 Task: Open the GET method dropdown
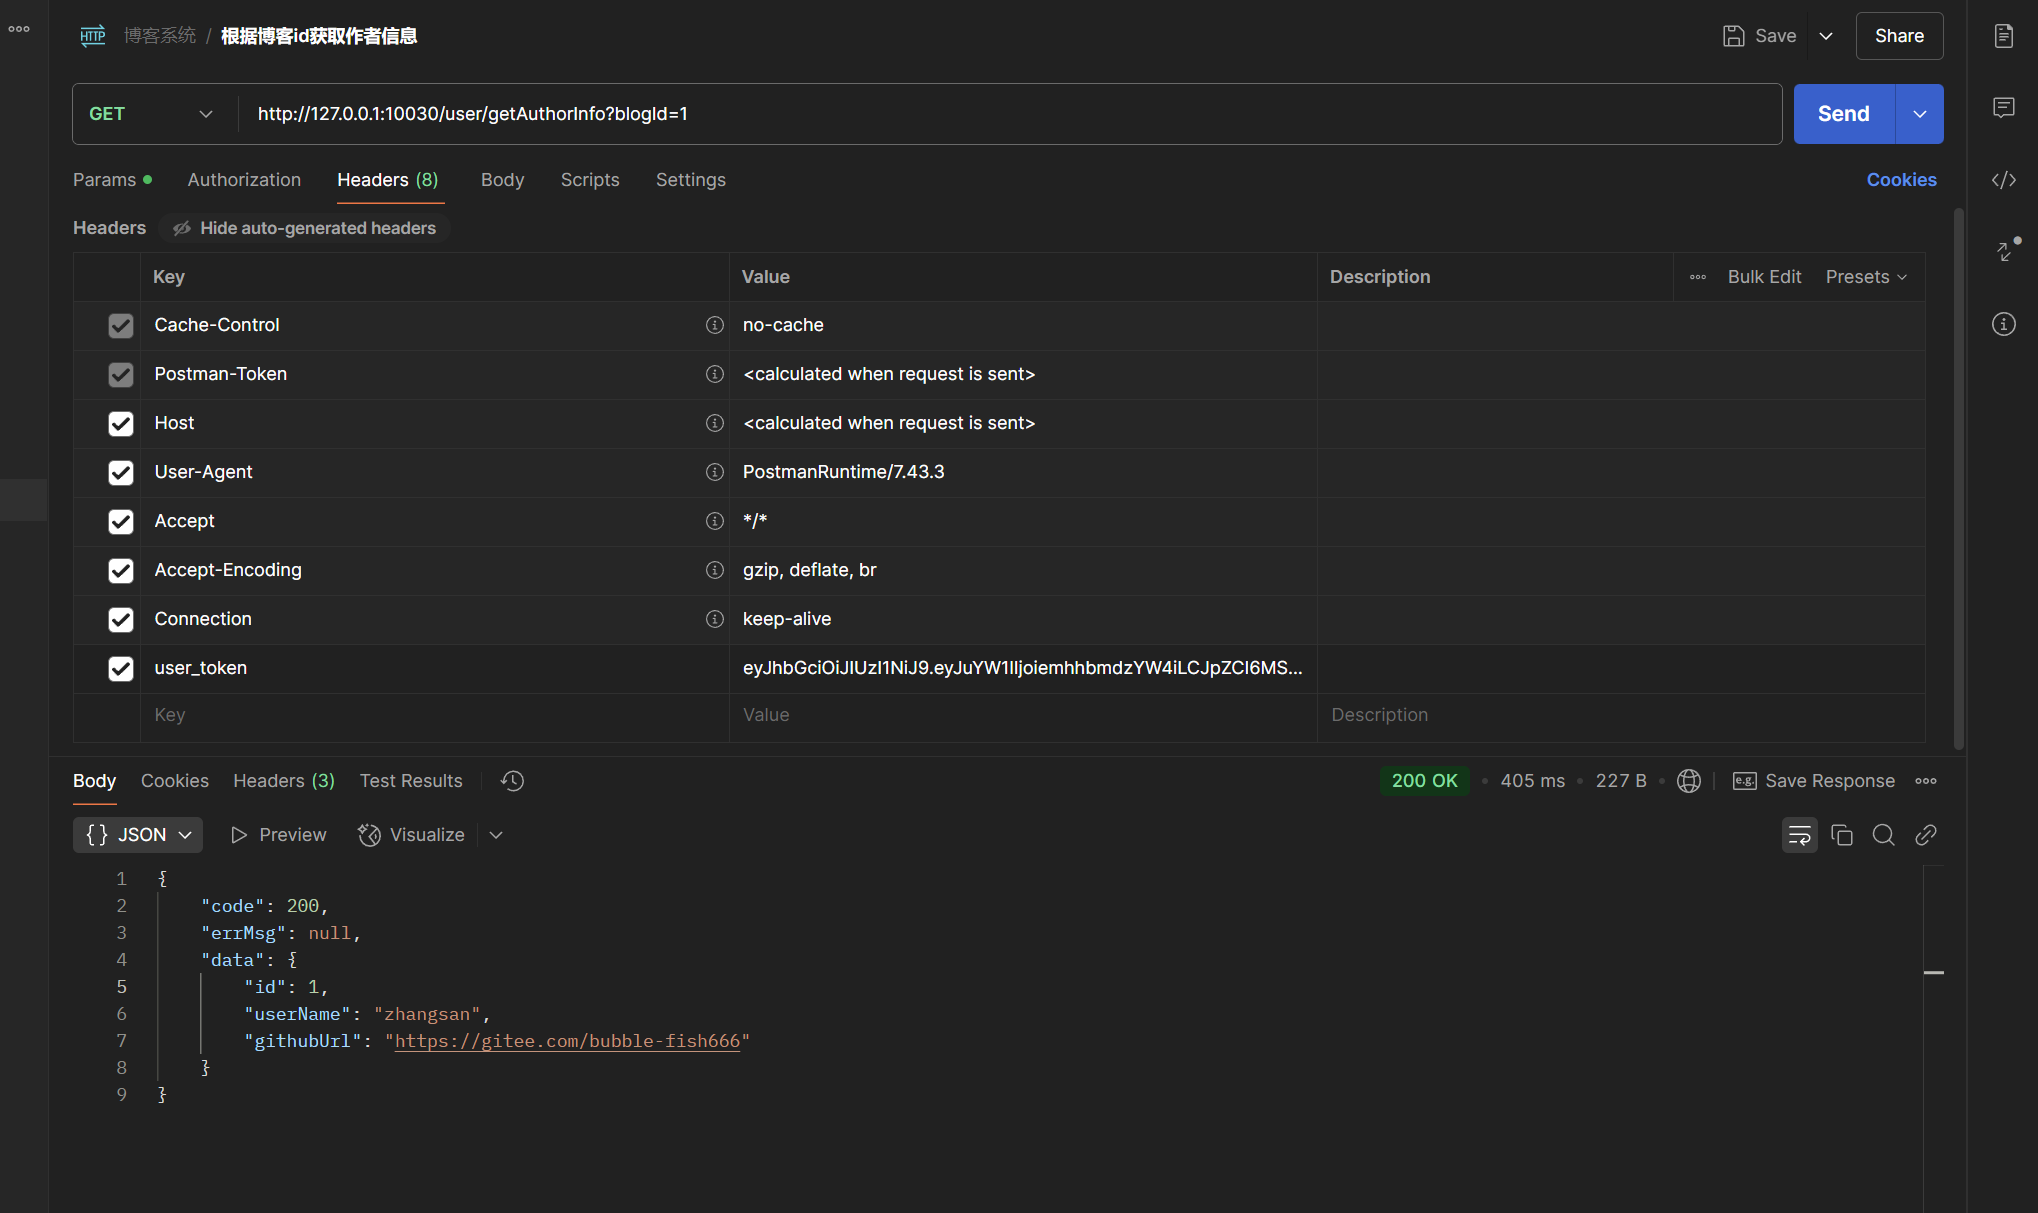152,114
